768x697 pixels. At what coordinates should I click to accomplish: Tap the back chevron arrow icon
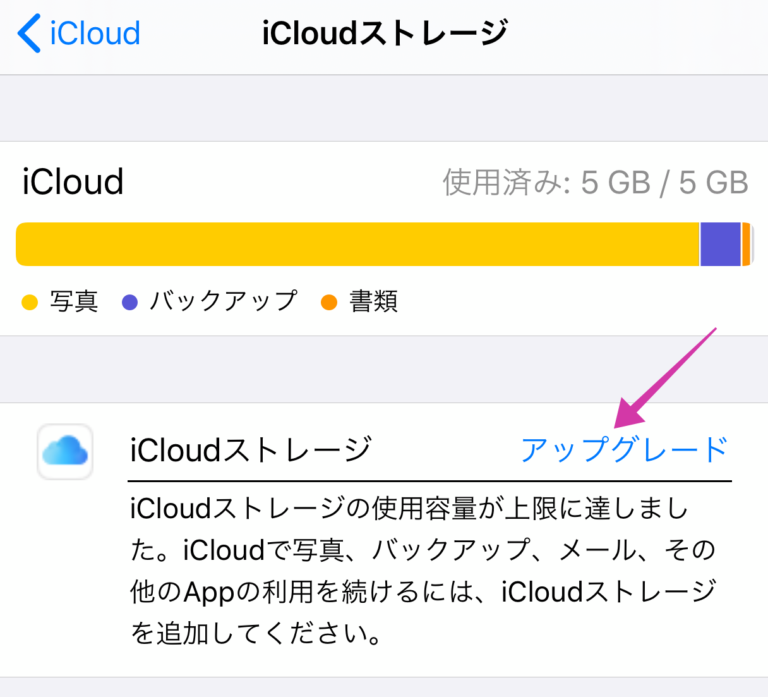pos(30,34)
